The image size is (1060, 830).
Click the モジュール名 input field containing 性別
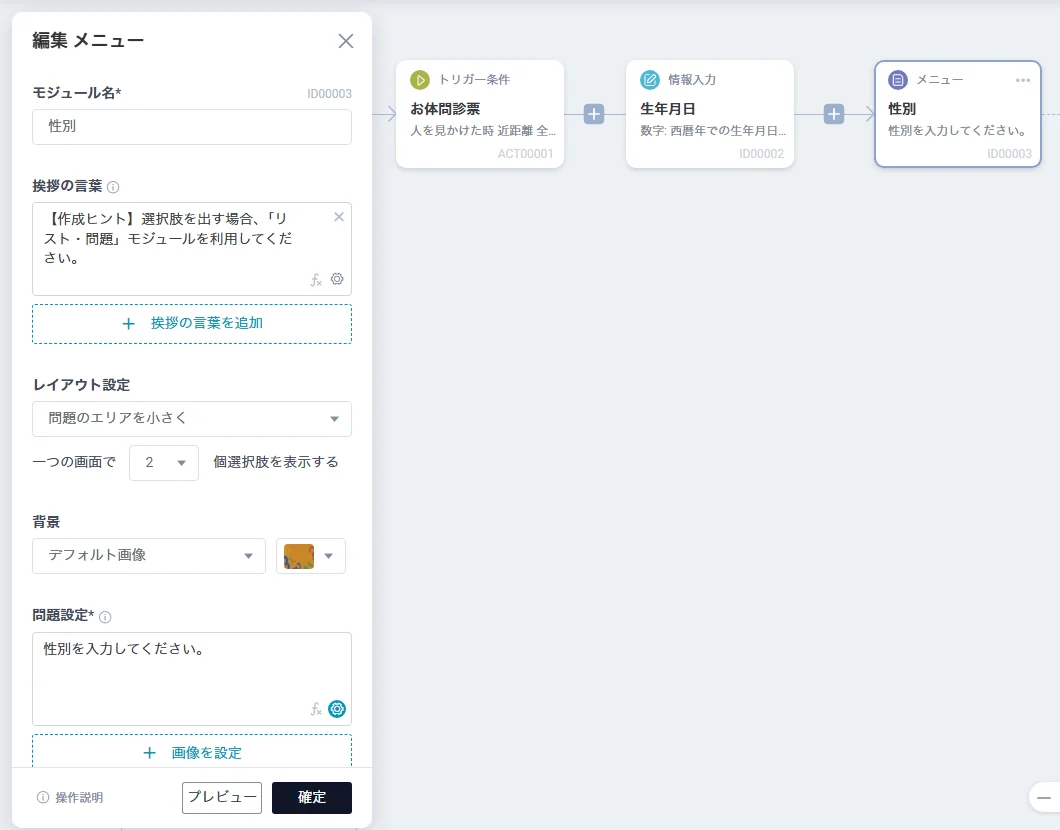[192, 126]
